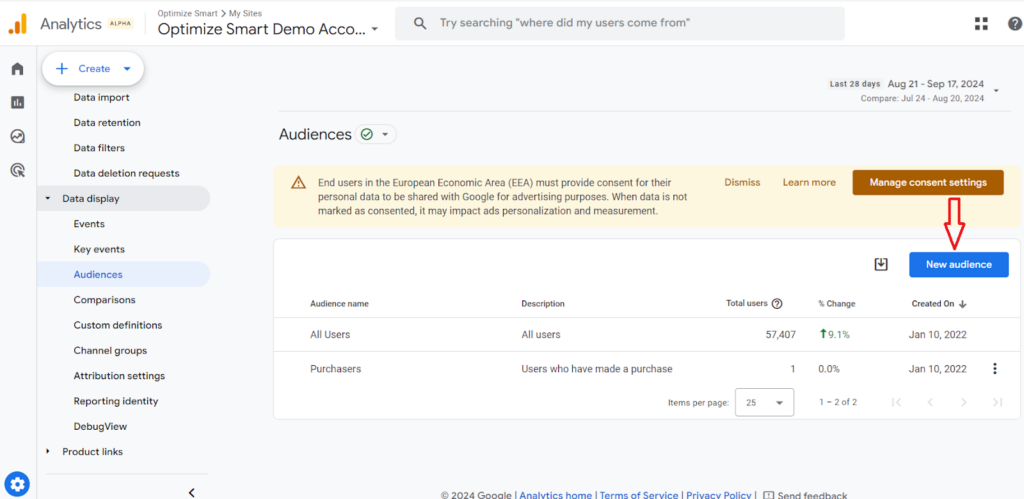
Task: Jump to last page arrow
Action: [997, 402]
